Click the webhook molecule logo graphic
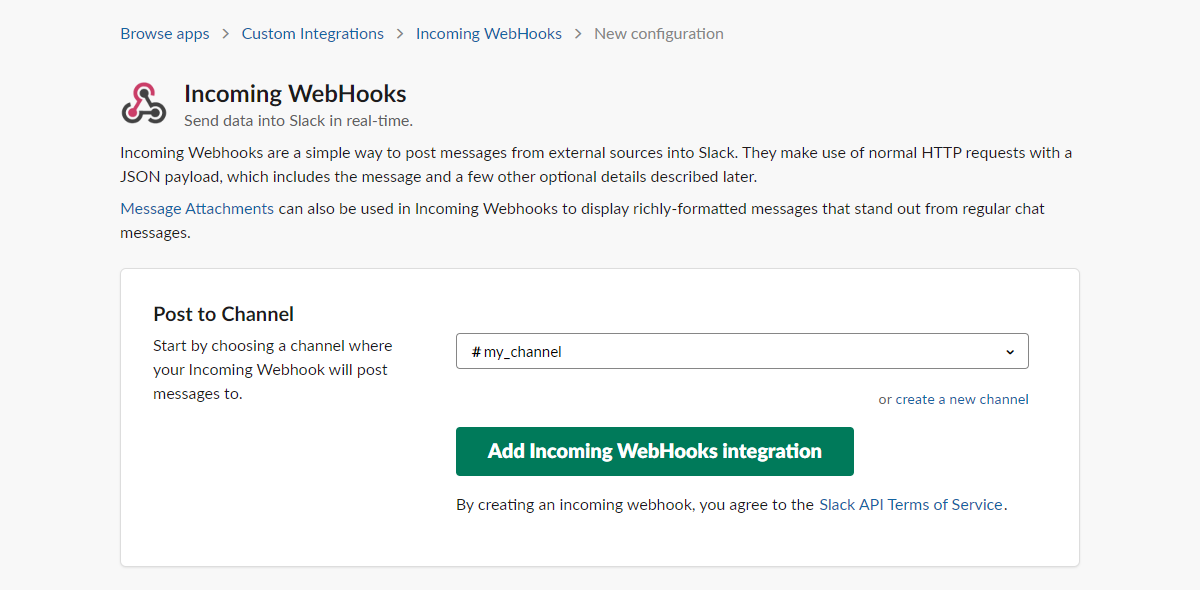Viewport: 1200px width, 590px height. pyautogui.click(x=144, y=103)
